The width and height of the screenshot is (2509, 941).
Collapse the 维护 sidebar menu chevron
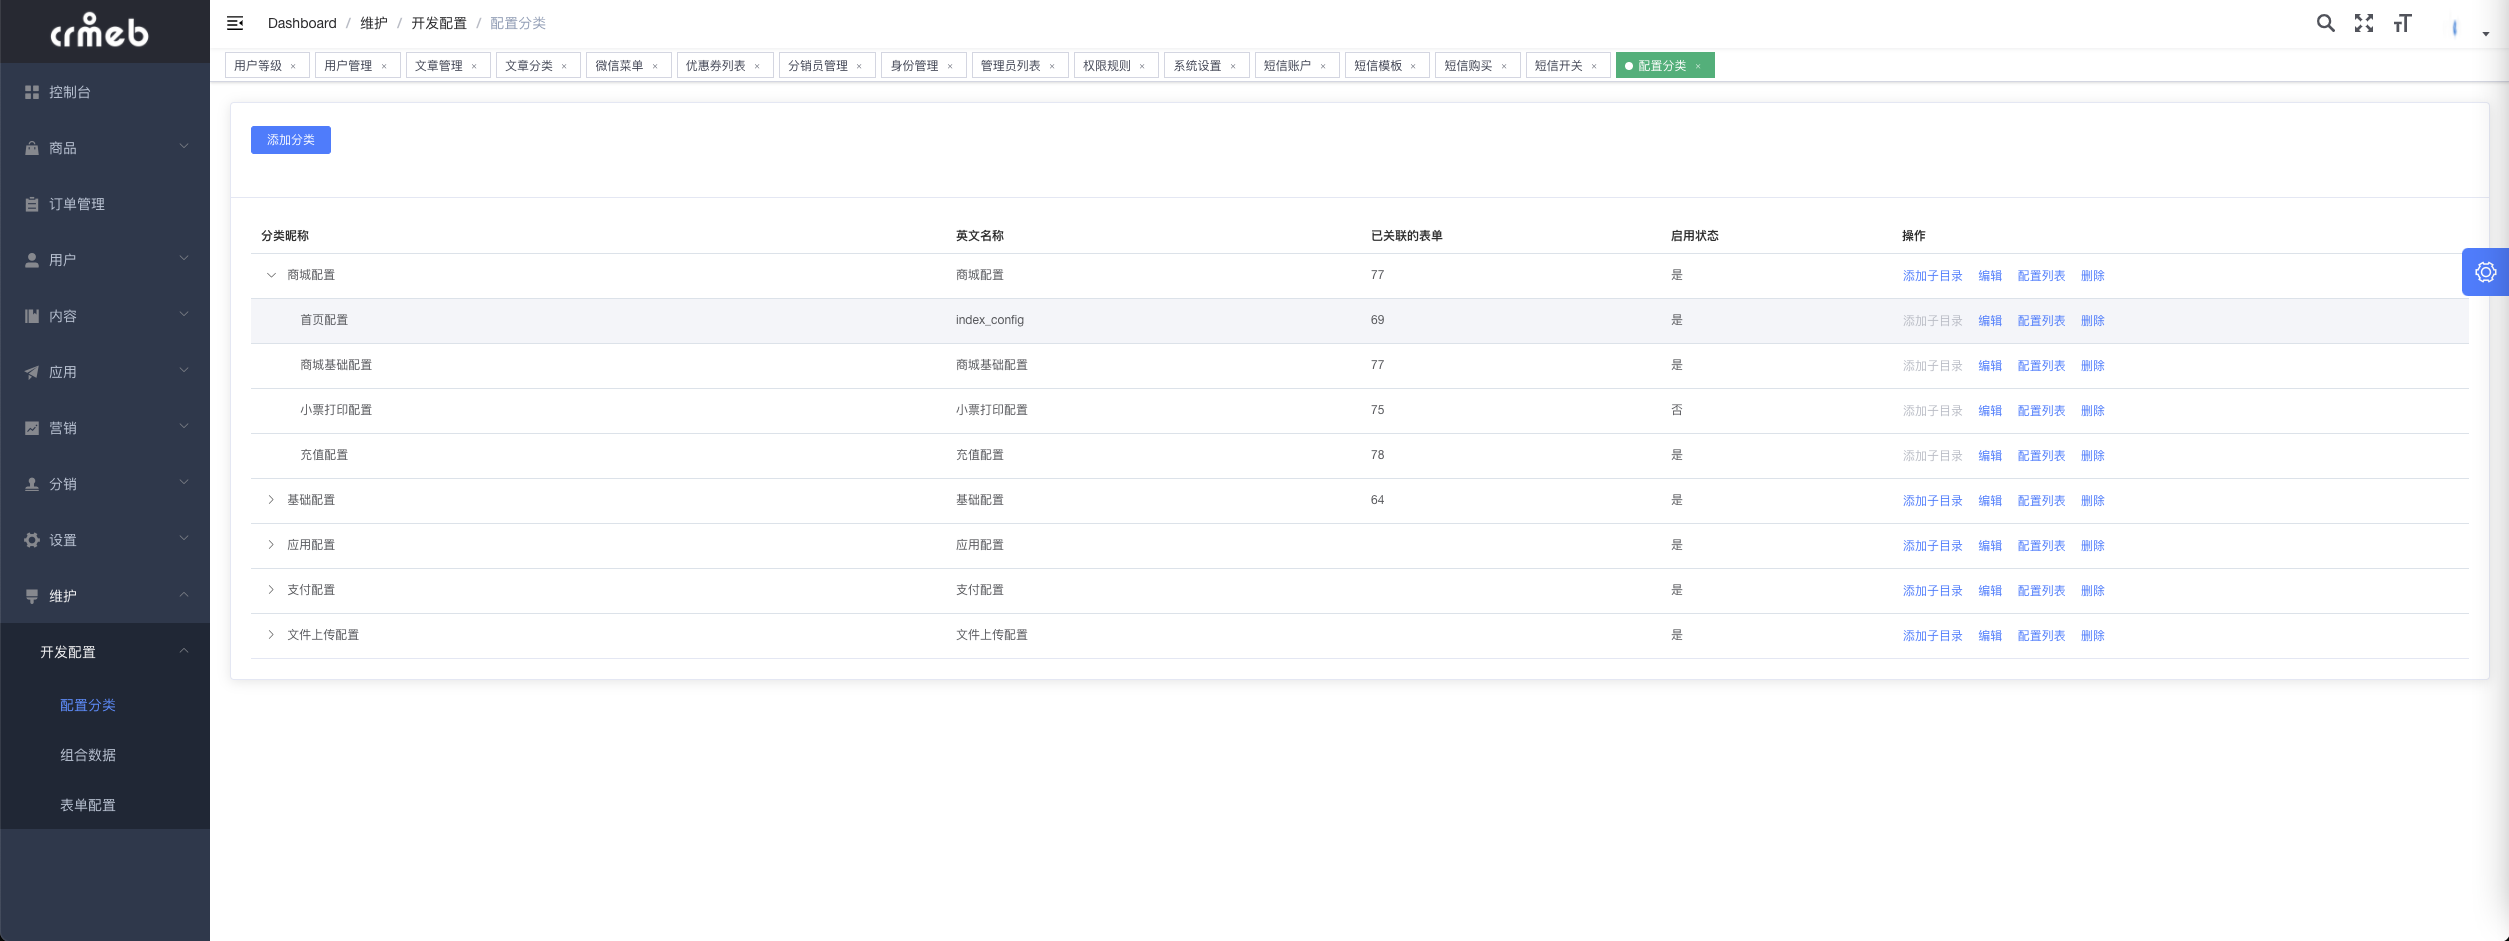tap(184, 595)
